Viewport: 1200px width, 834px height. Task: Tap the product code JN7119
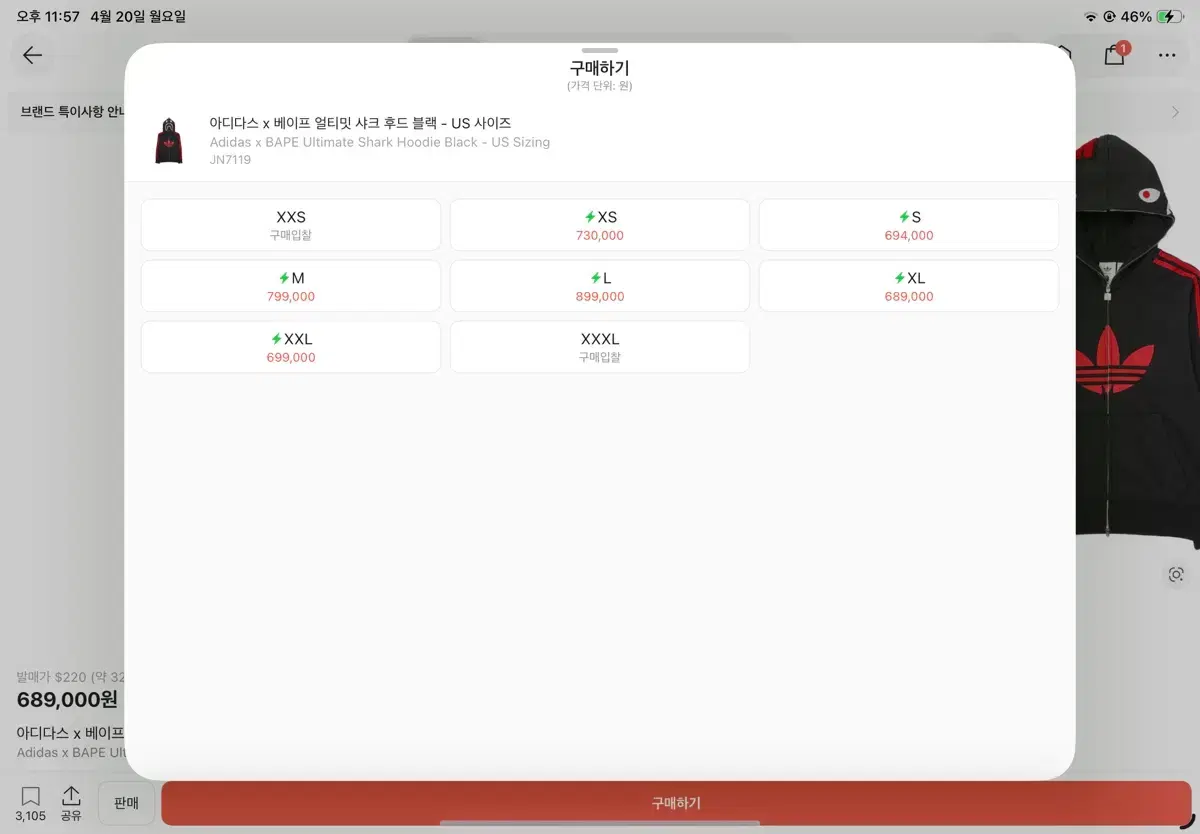(x=231, y=160)
